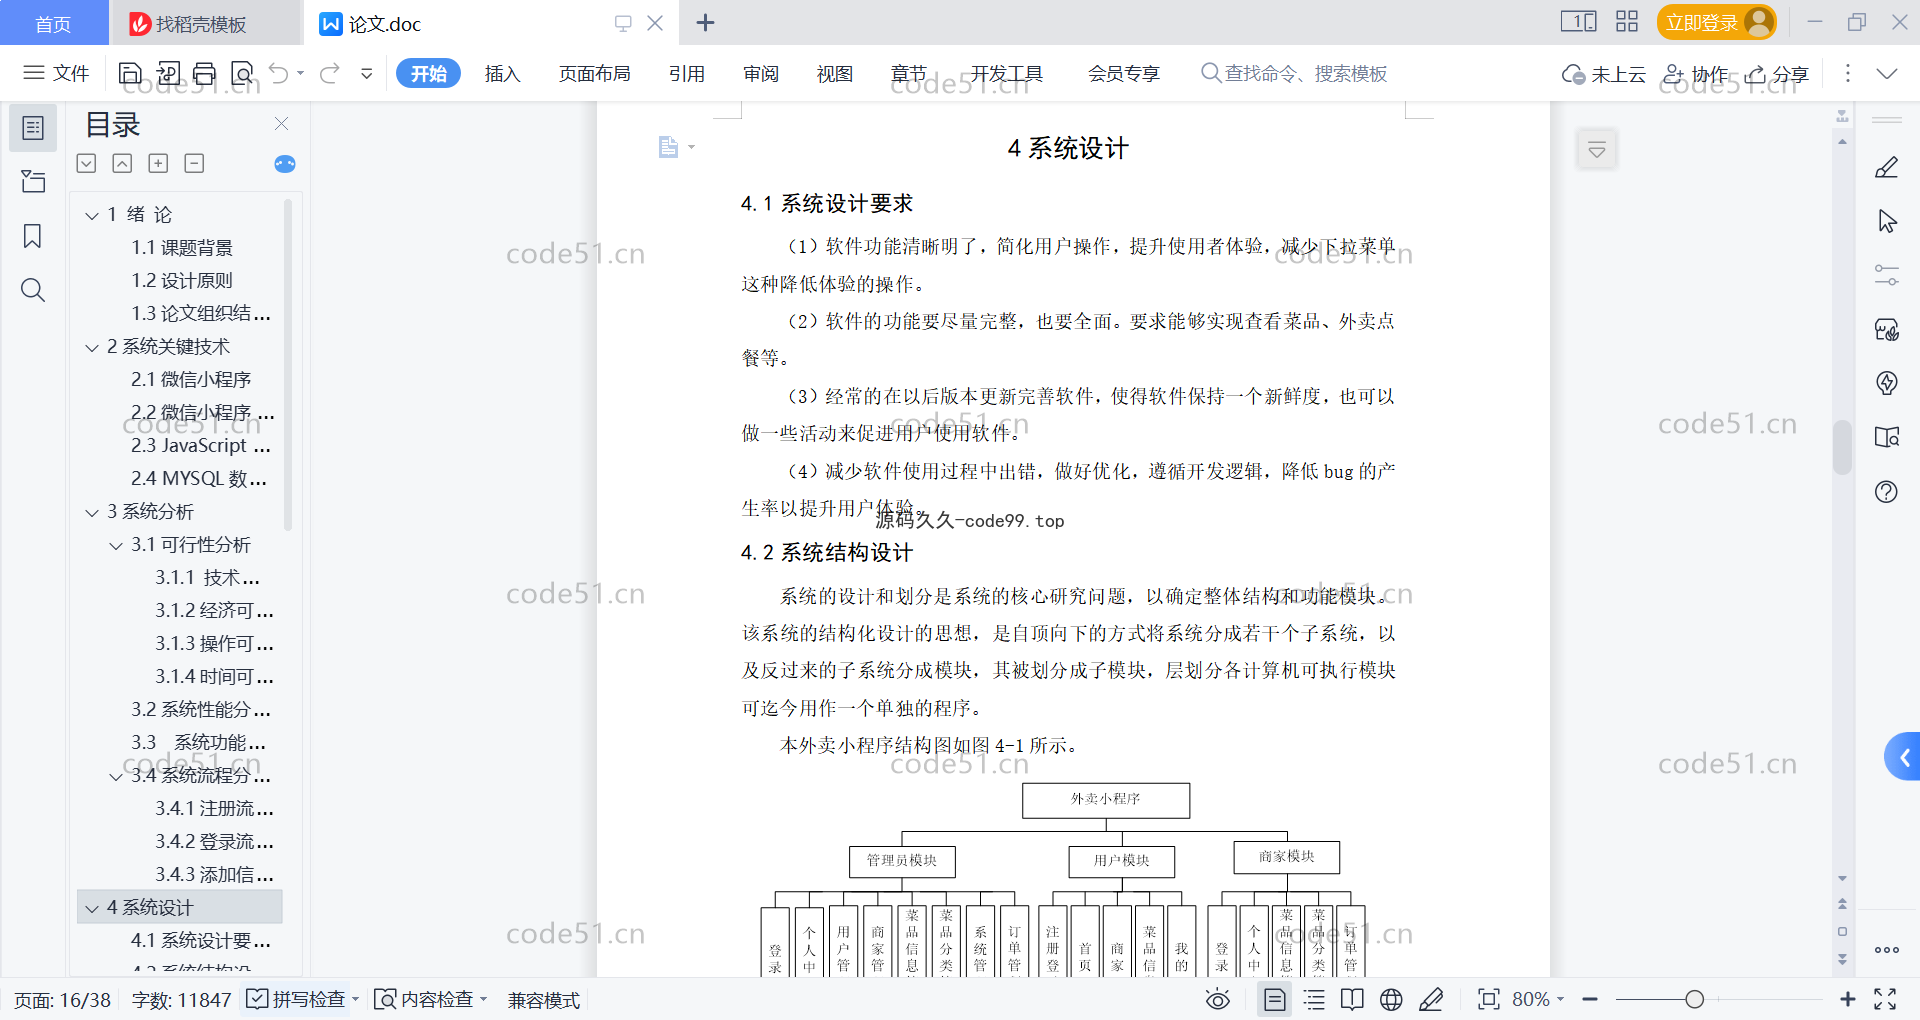Click the 协作 collaborate button

[x=1696, y=73]
